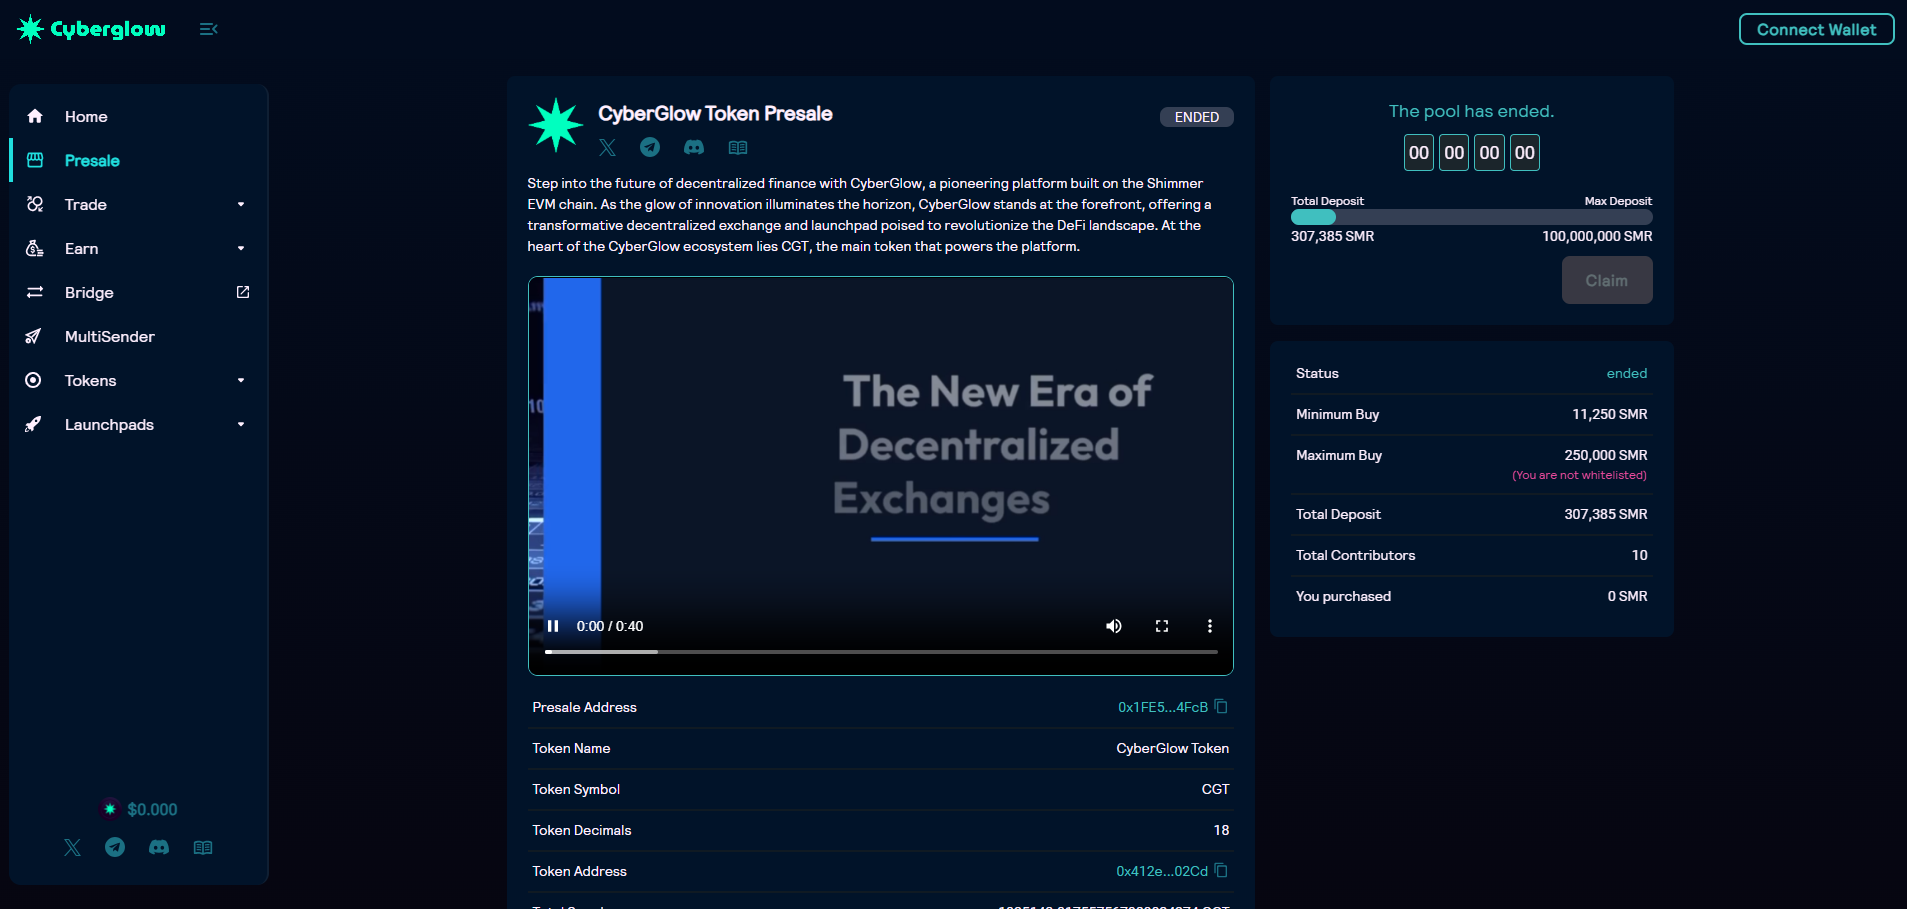Click the Presale store icon in sidebar
This screenshot has width=1907, height=909.
(x=35, y=160)
